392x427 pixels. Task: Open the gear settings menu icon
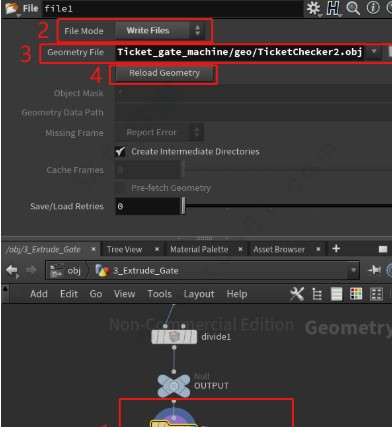coord(313,8)
